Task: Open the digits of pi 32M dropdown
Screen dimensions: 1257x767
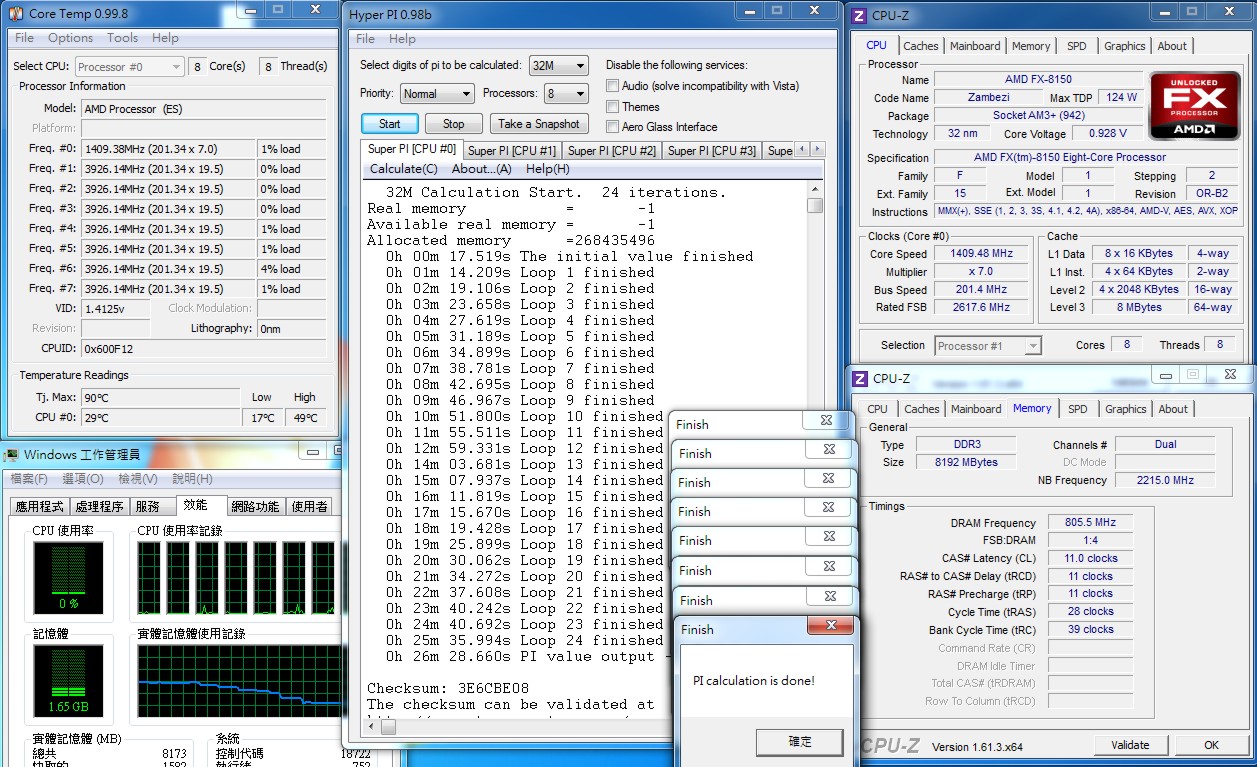Action: [x=558, y=66]
